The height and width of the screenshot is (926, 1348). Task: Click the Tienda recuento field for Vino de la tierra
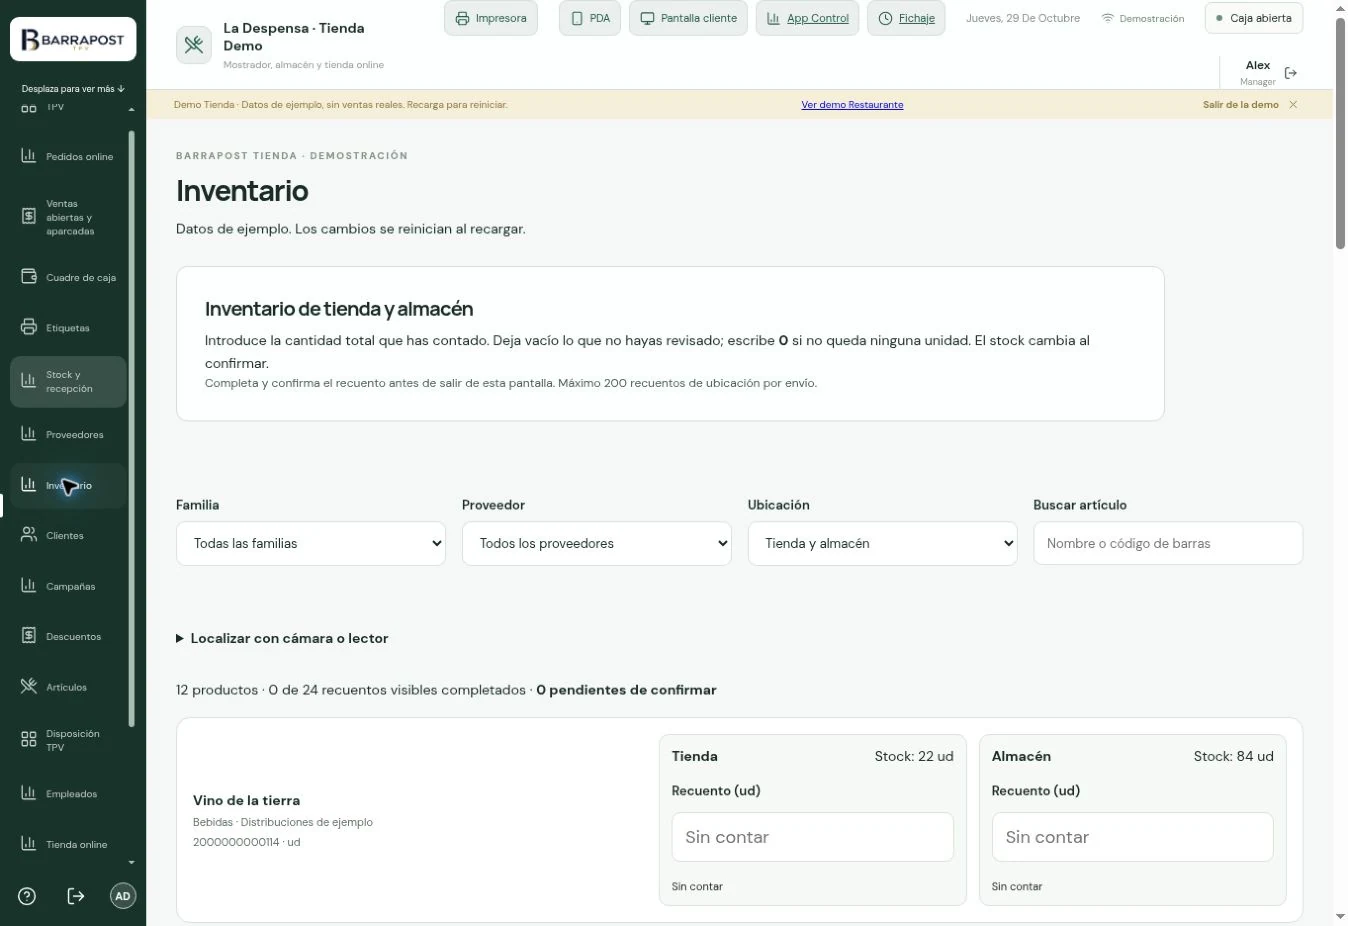tap(813, 837)
